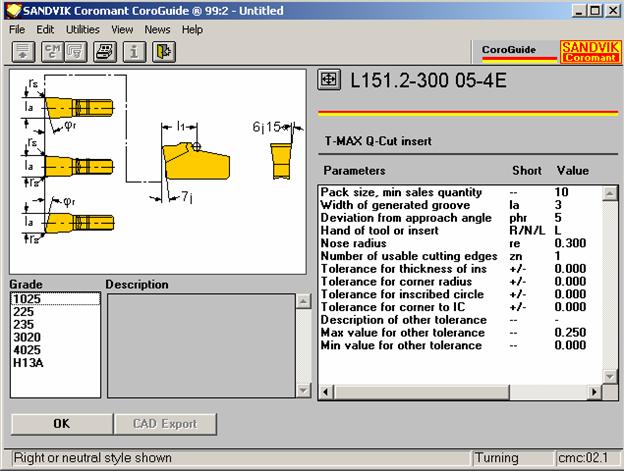The width and height of the screenshot is (624, 471).
Task: Click the SANDVIK Coromant logo
Action: (591, 52)
